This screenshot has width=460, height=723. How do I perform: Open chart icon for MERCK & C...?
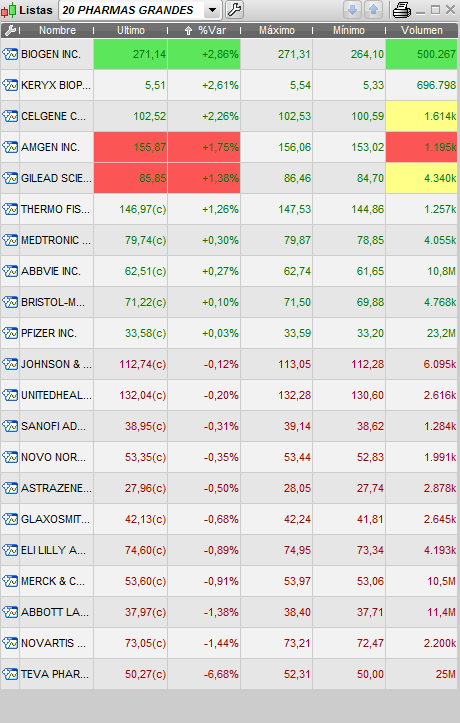(x=10, y=581)
